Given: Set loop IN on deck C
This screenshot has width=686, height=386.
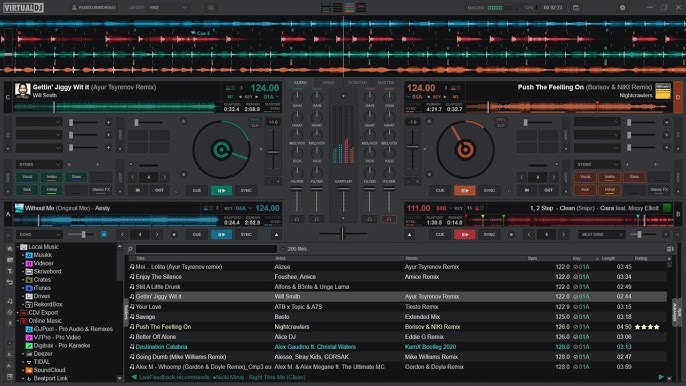Looking at the screenshot, I should [x=138, y=190].
